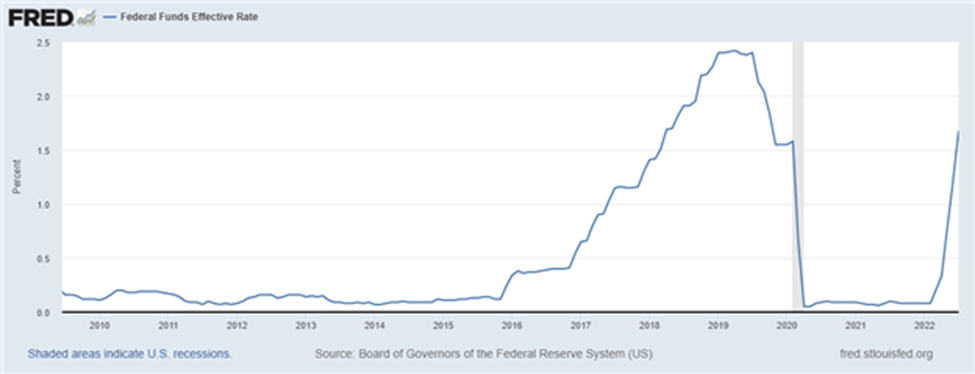Click the 2016 x-axis year label
This screenshot has height=374, width=975.
[x=512, y=325]
